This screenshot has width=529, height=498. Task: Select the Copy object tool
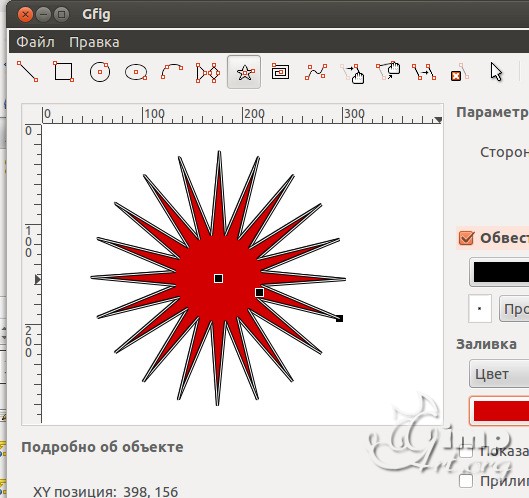click(x=424, y=72)
